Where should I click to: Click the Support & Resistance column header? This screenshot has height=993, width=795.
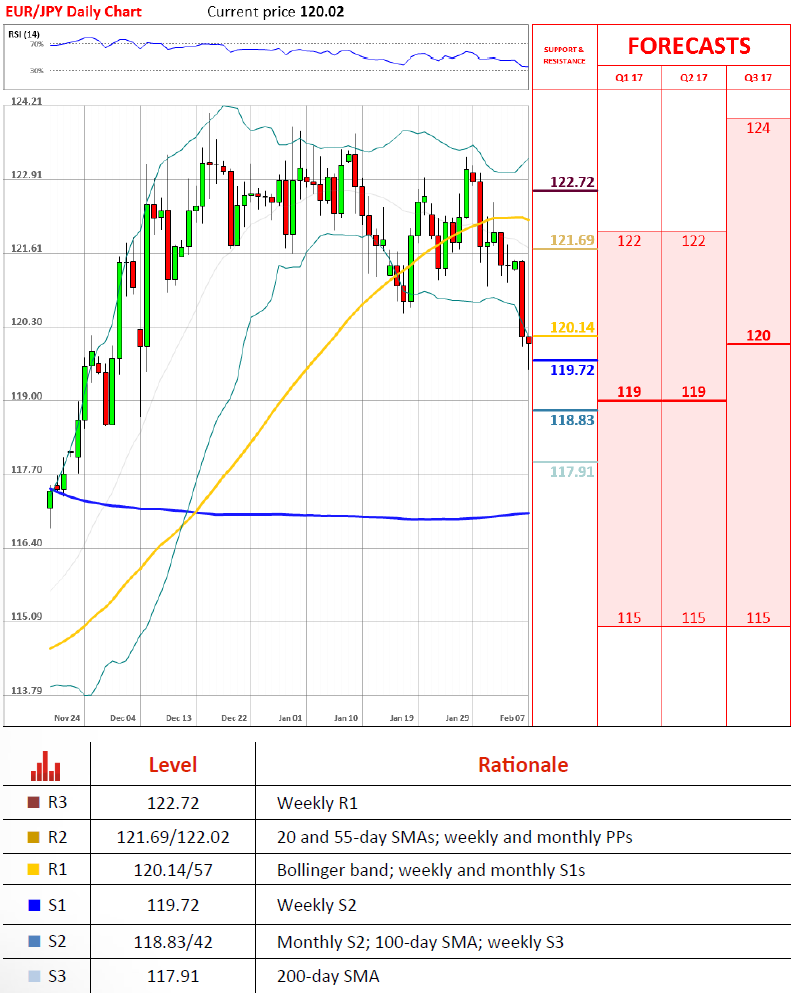pyautogui.click(x=564, y=55)
